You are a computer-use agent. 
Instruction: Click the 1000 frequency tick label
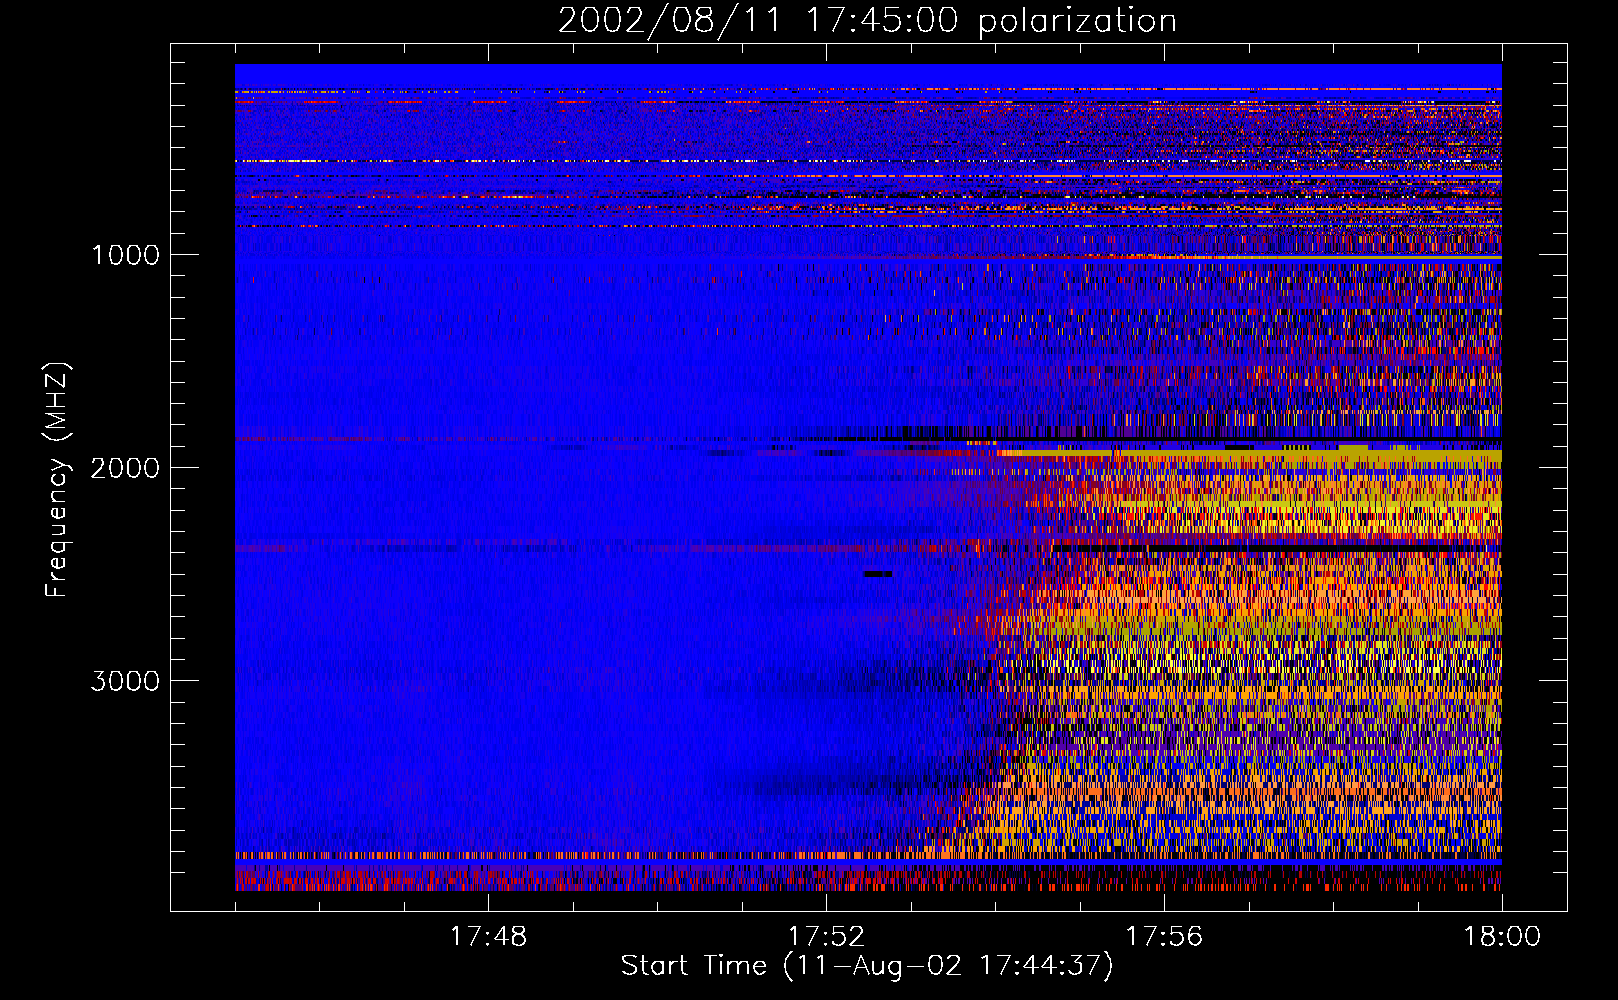pyautogui.click(x=126, y=255)
